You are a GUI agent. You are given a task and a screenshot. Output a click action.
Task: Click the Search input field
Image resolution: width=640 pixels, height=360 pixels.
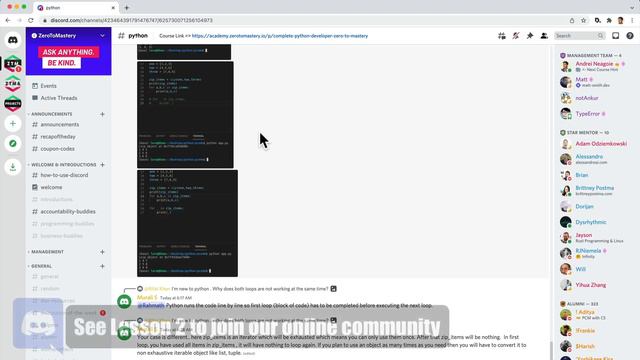580,36
